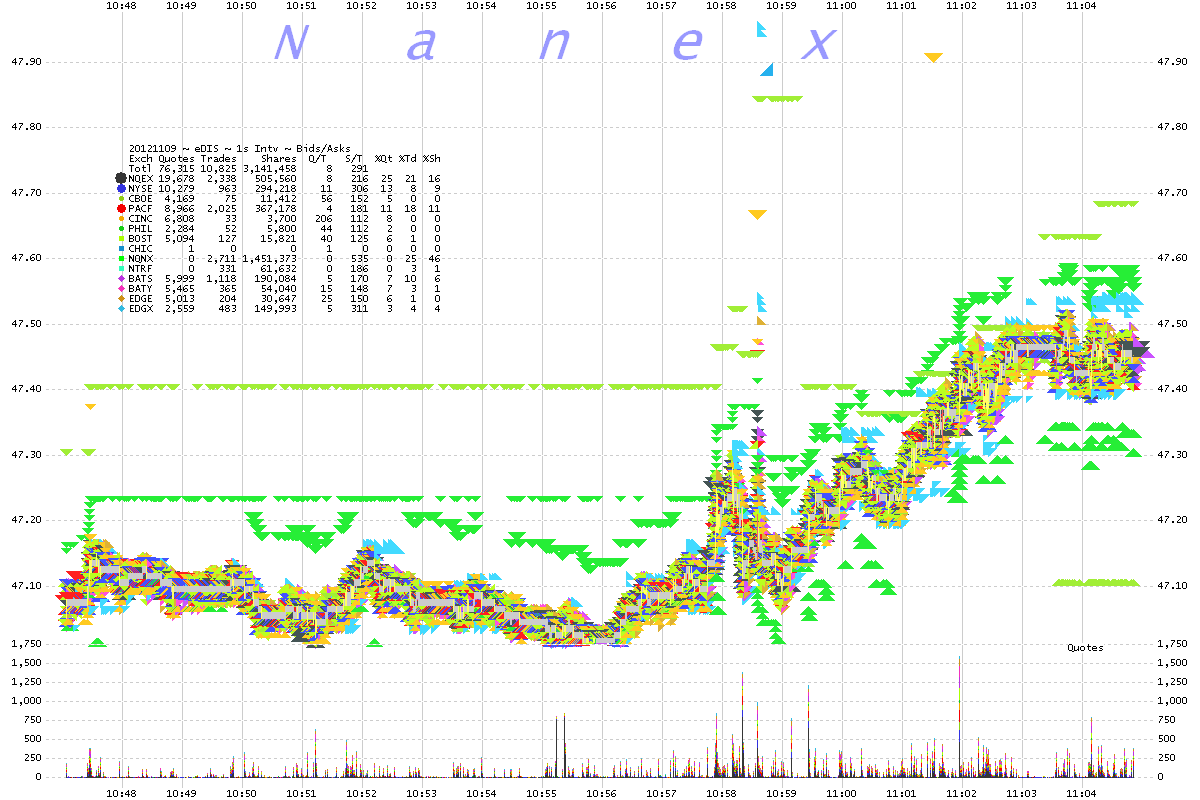The height and width of the screenshot is (800, 1200).
Task: Click the green PHIL legend dot
Action: click(121, 228)
